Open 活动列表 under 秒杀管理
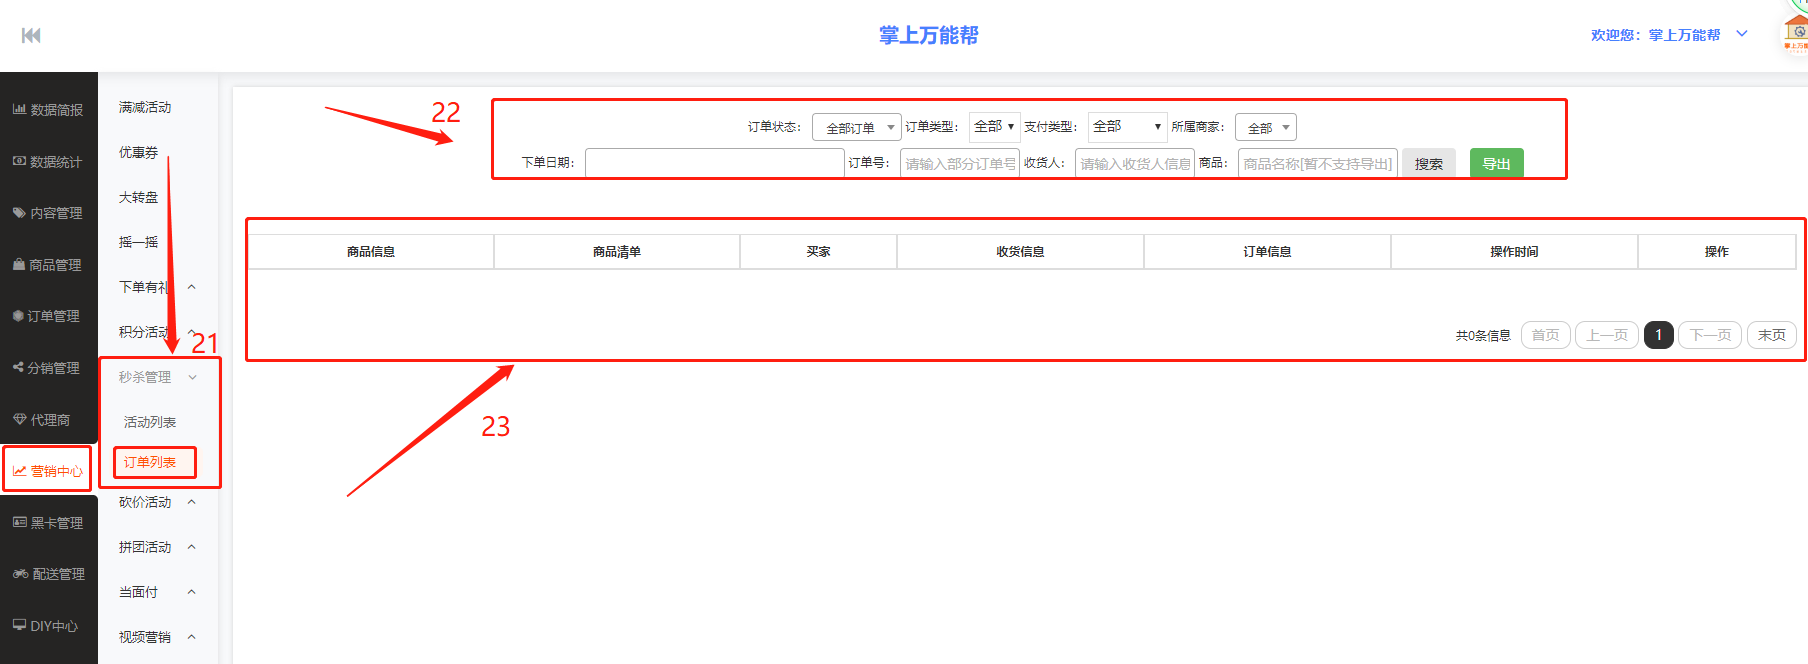 tap(150, 422)
